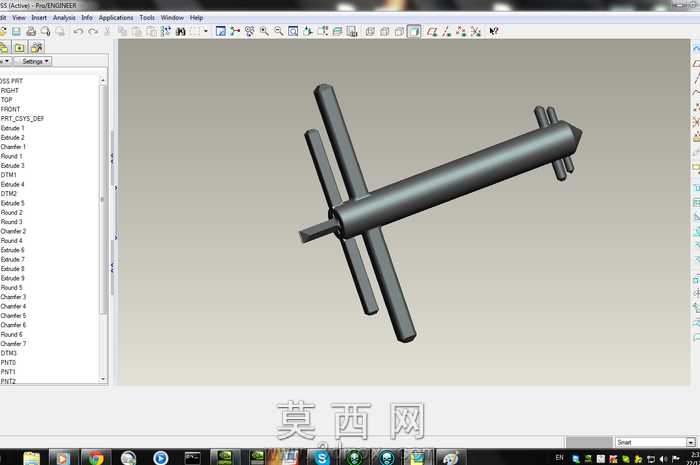The image size is (700, 465).
Task: Select Chamfer 1 in model tree
Action: coord(13,147)
